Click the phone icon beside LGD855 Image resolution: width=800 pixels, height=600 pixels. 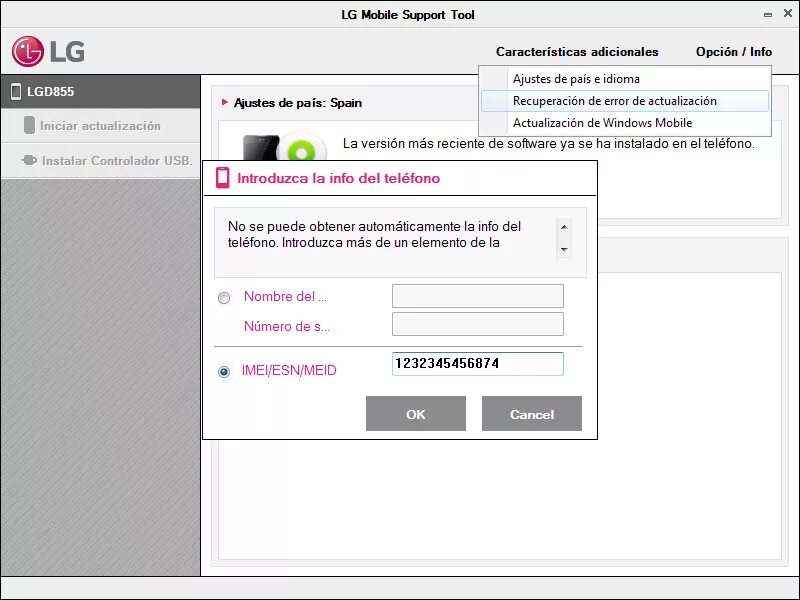point(16,91)
